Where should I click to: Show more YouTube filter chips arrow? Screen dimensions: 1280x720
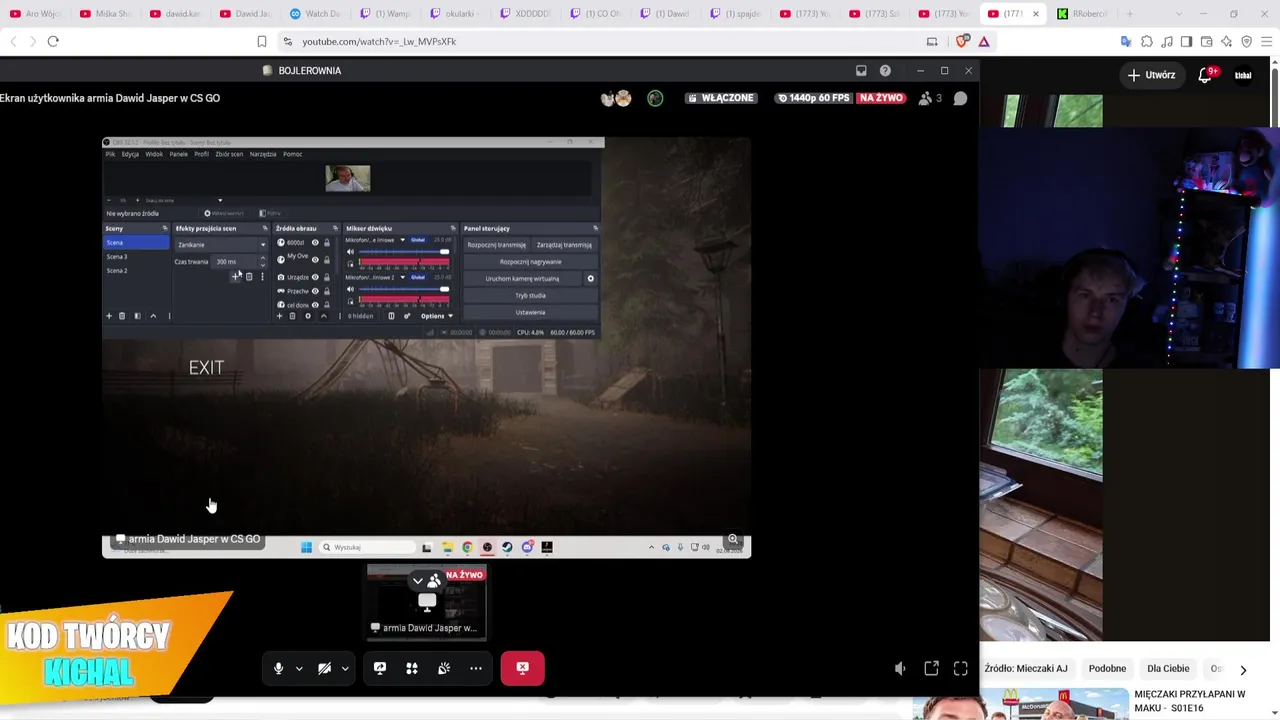pos(1243,669)
